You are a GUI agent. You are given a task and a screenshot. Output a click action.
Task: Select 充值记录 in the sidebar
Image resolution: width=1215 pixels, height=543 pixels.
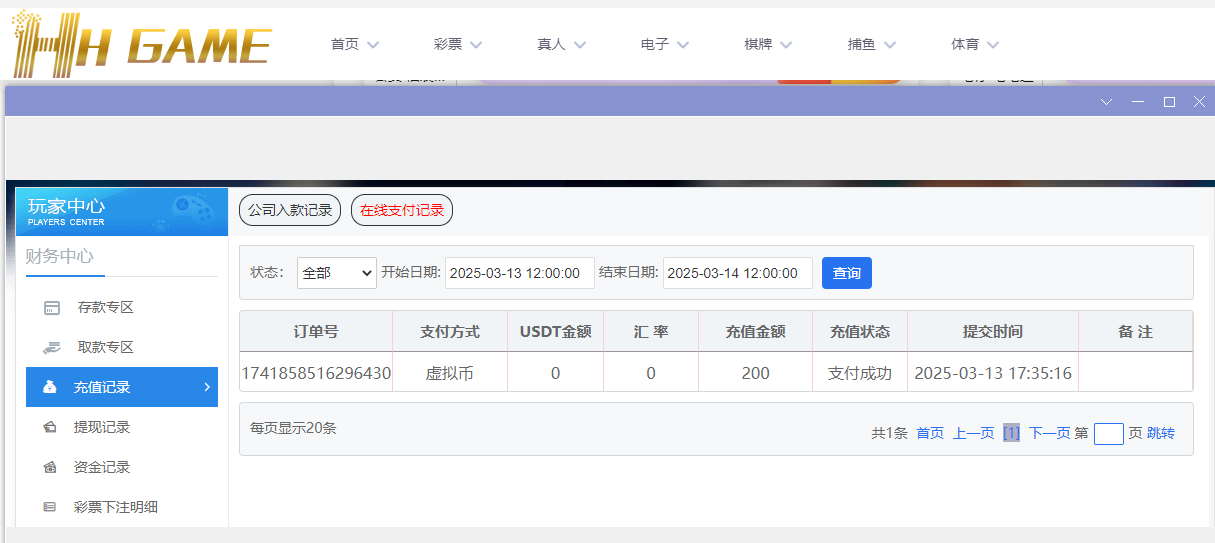(122, 387)
